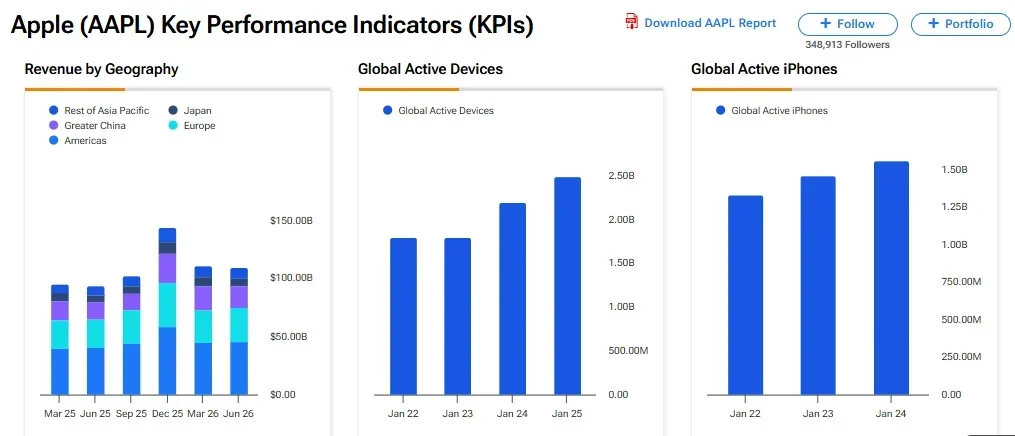Click the $100.00B axis label
This screenshot has height=436, width=1015.
click(x=291, y=278)
